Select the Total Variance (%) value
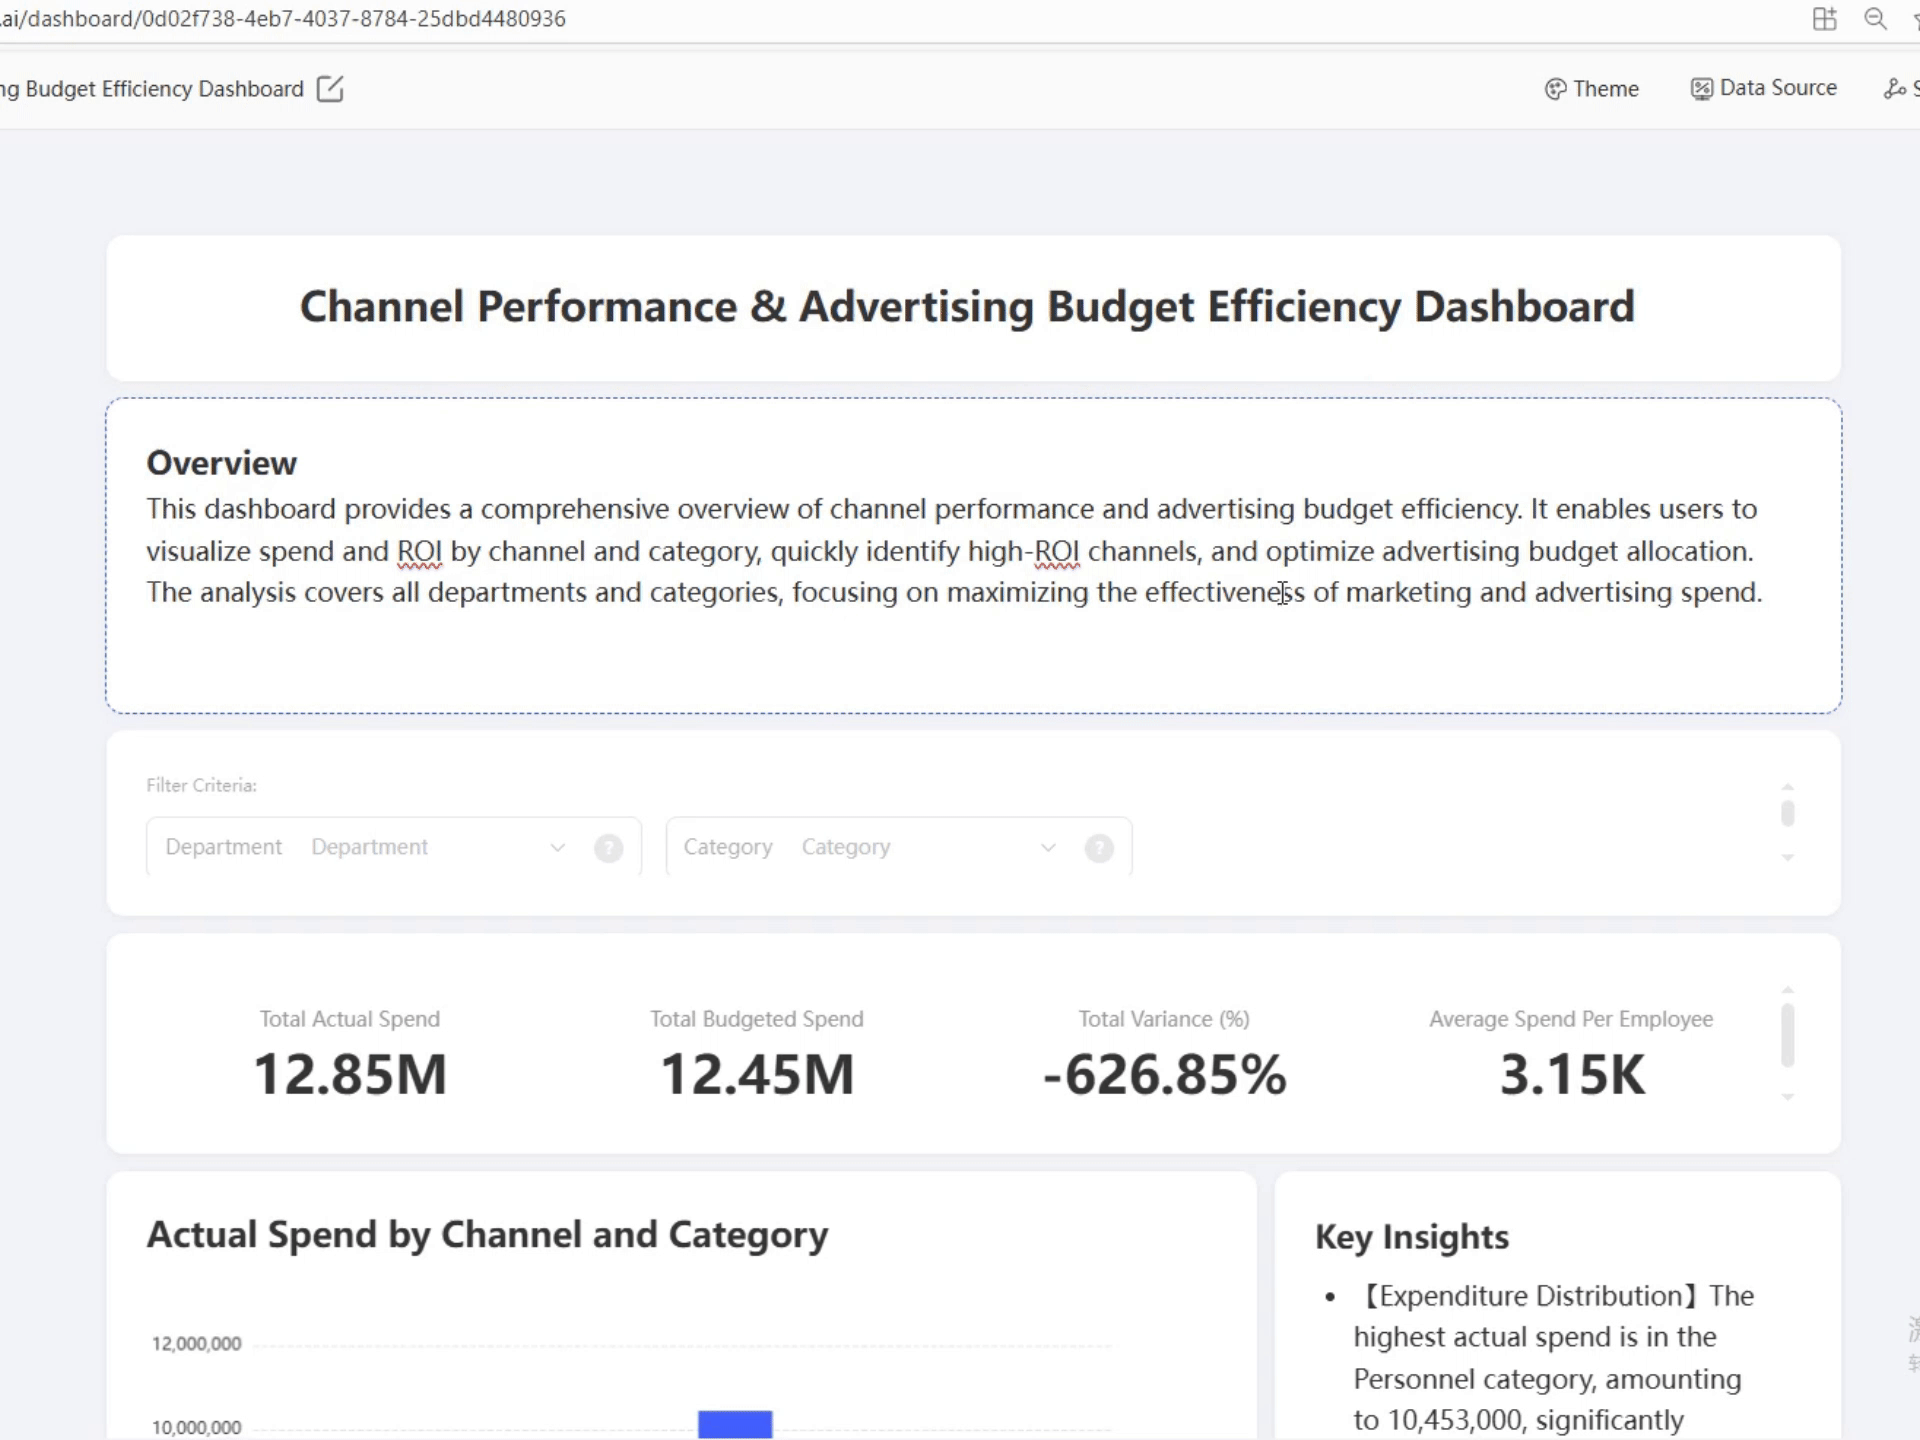This screenshot has height=1440, width=1920. coord(1164,1075)
